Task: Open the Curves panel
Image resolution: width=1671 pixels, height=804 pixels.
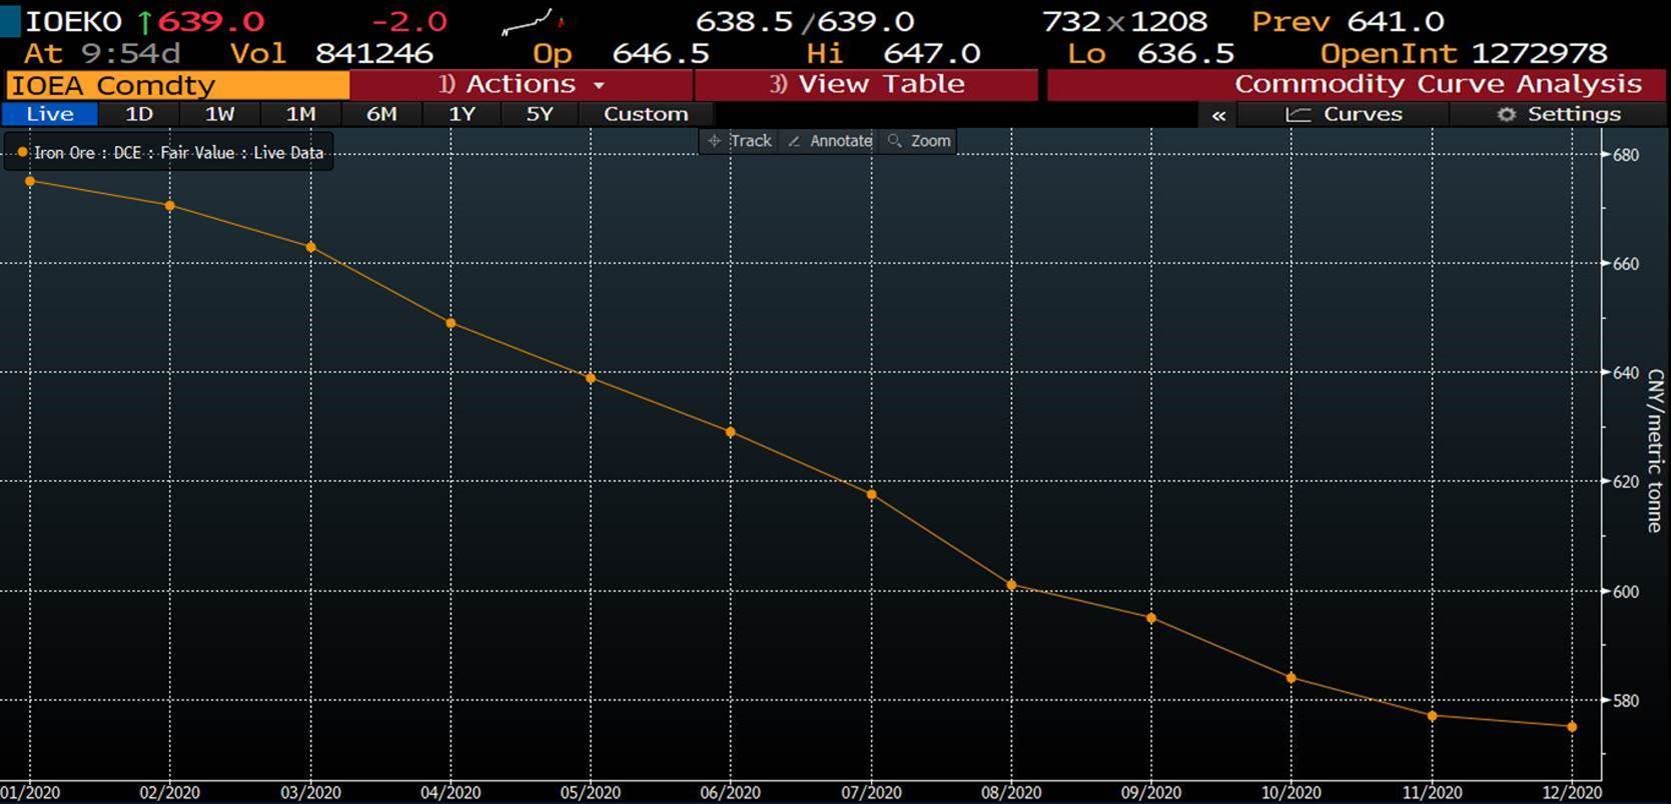Action: 1343,114
